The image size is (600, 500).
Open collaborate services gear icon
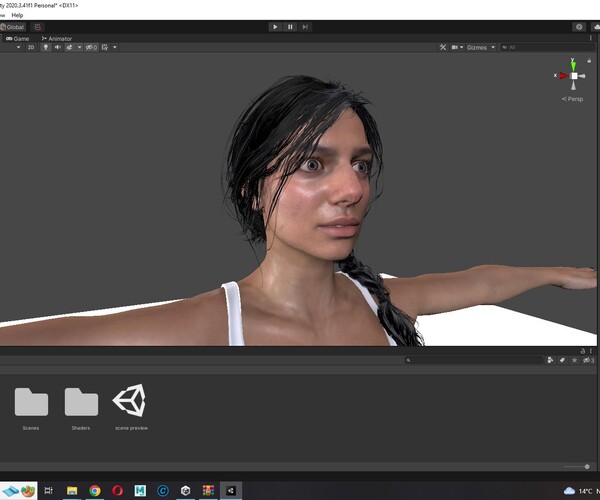579,27
